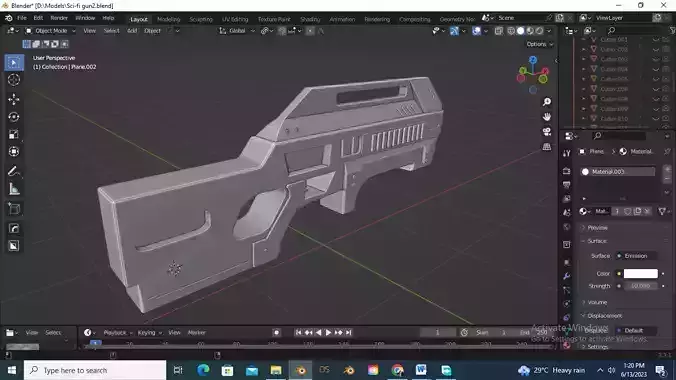Toggle X-ray mode
Image resolution: width=676 pixels, height=380 pixels.
click(498, 31)
